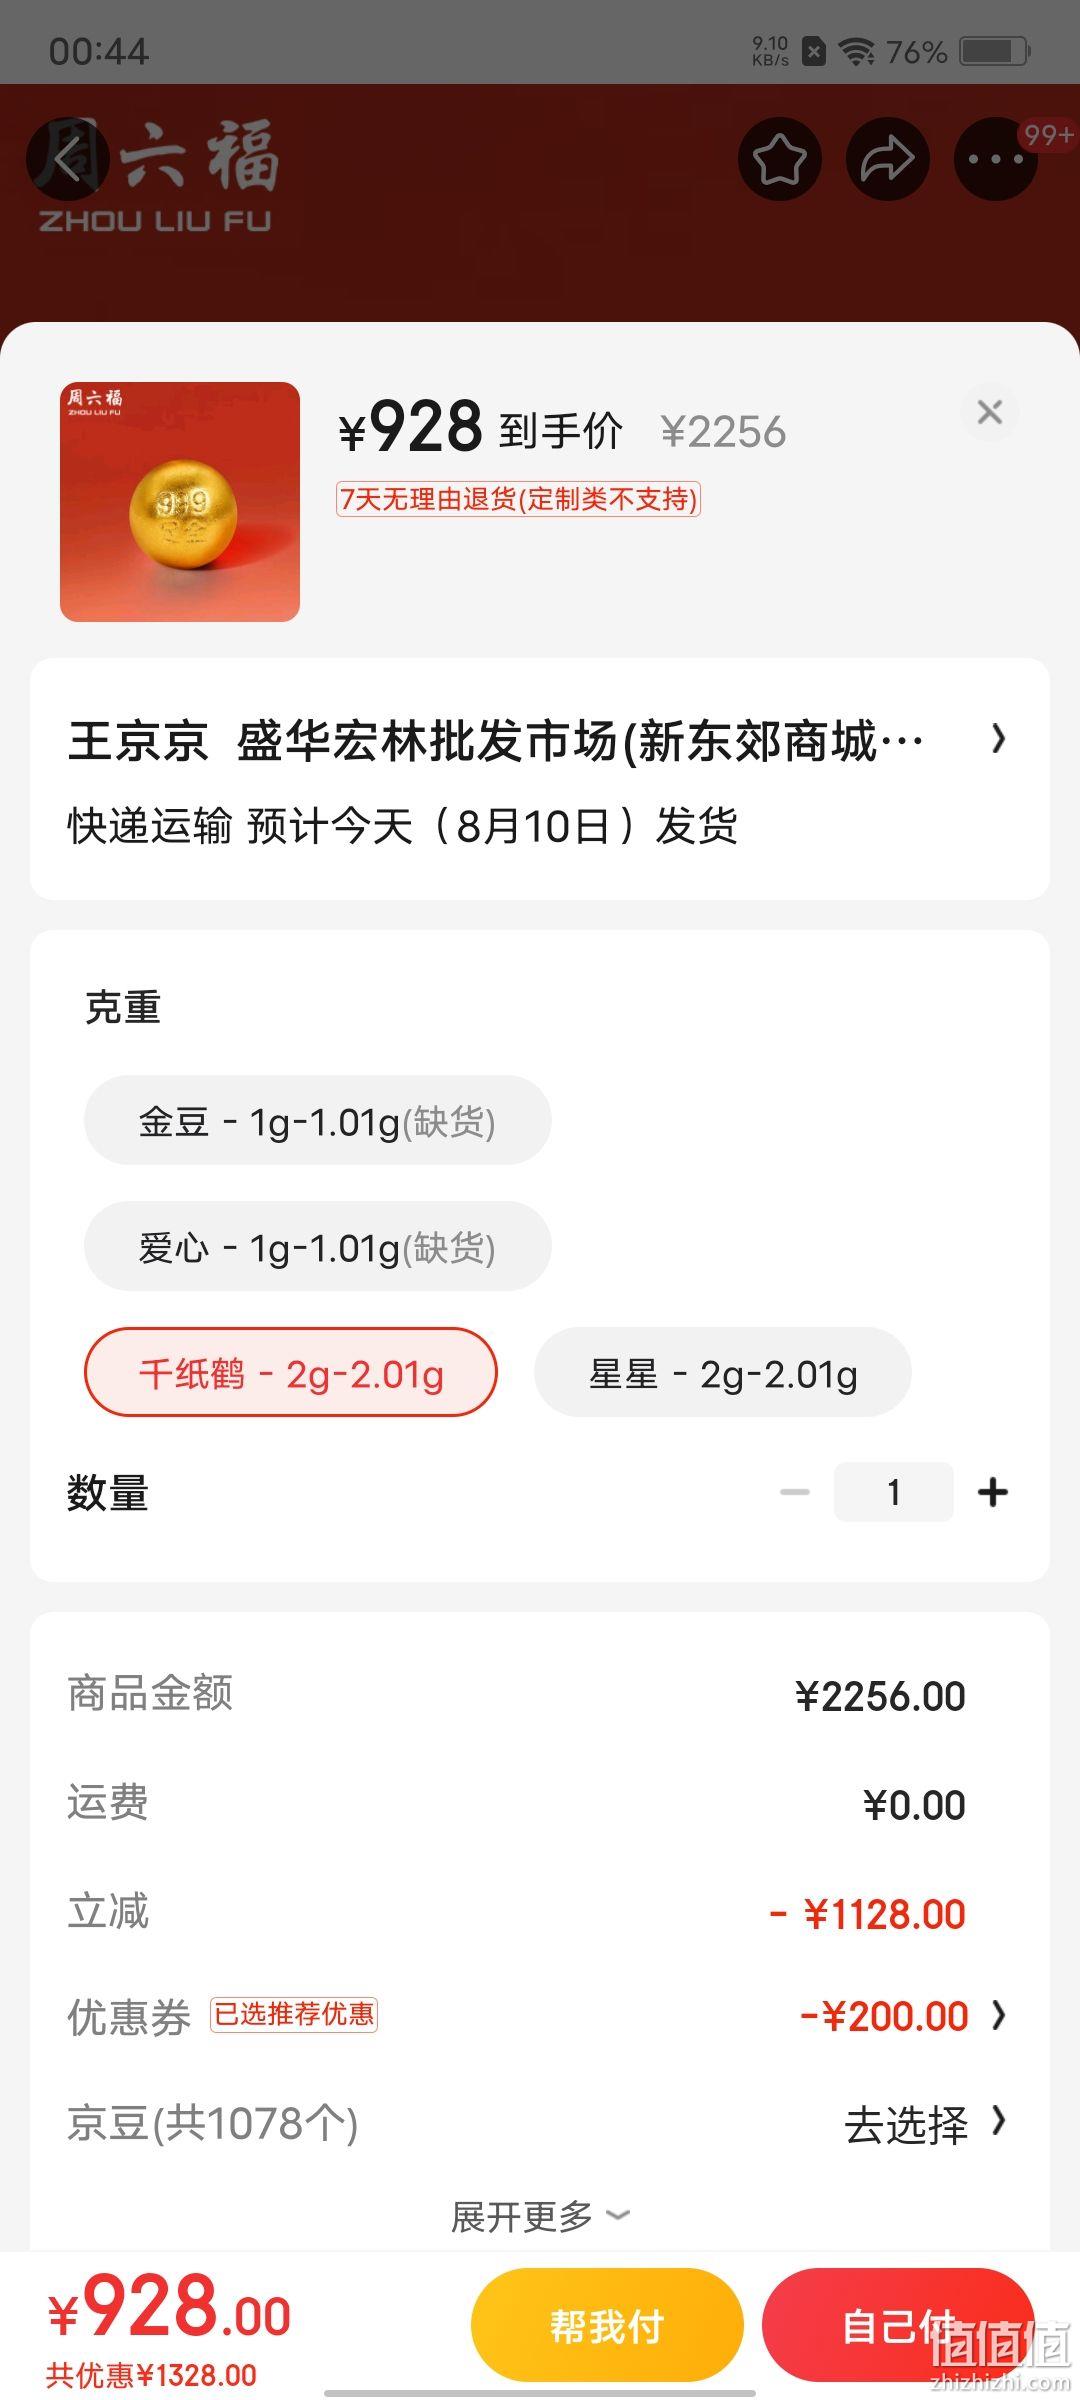Tap the 自己付 button
This screenshot has width=1080, height=2400.
898,2326
